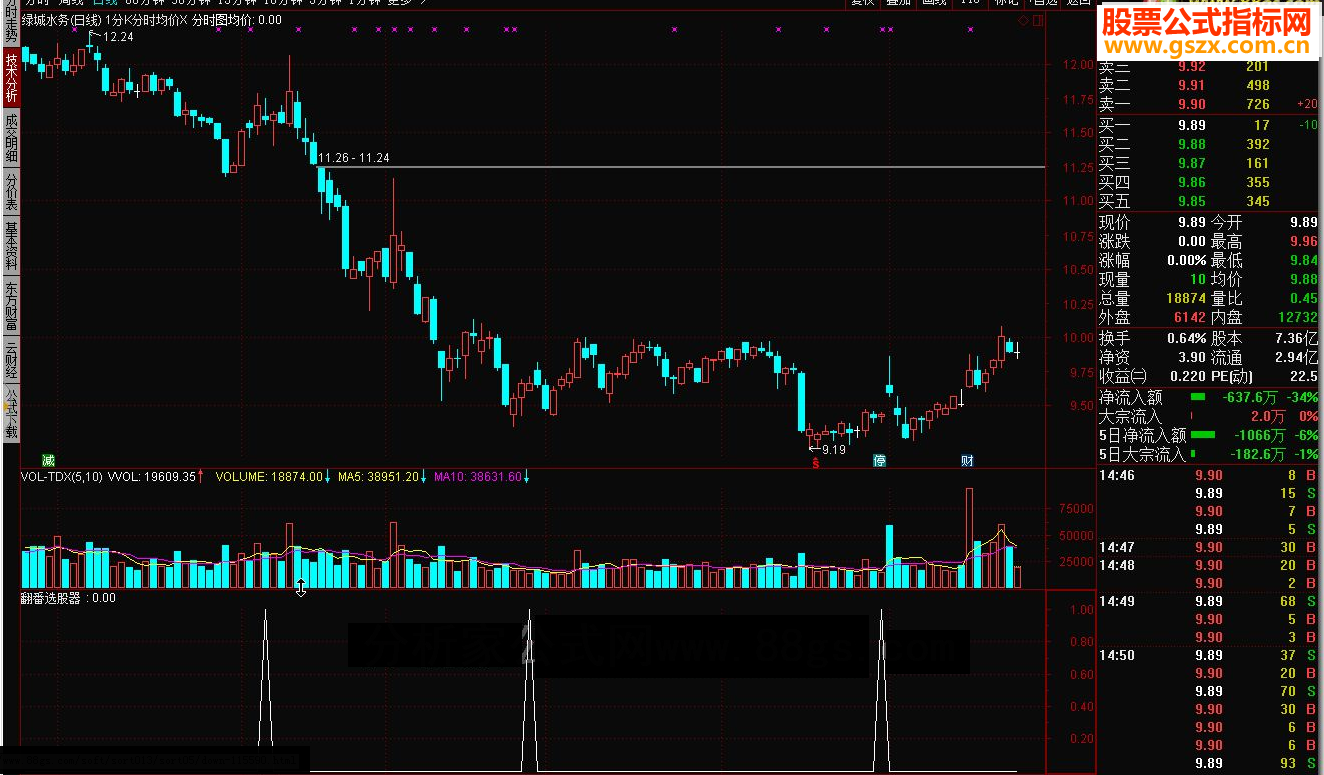Click the 14:49 tick with volume 68
The width and height of the screenshot is (1324, 775).
click(1209, 601)
